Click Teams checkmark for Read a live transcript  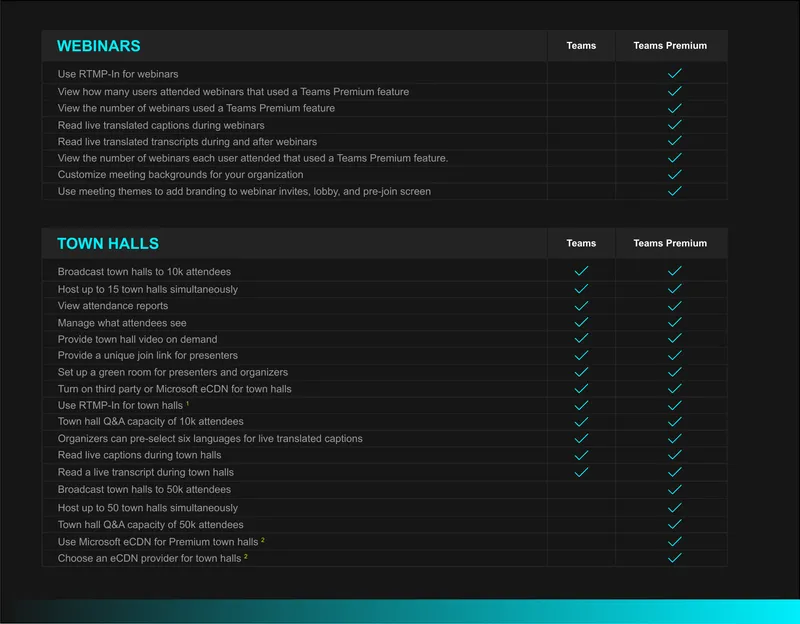pos(581,472)
